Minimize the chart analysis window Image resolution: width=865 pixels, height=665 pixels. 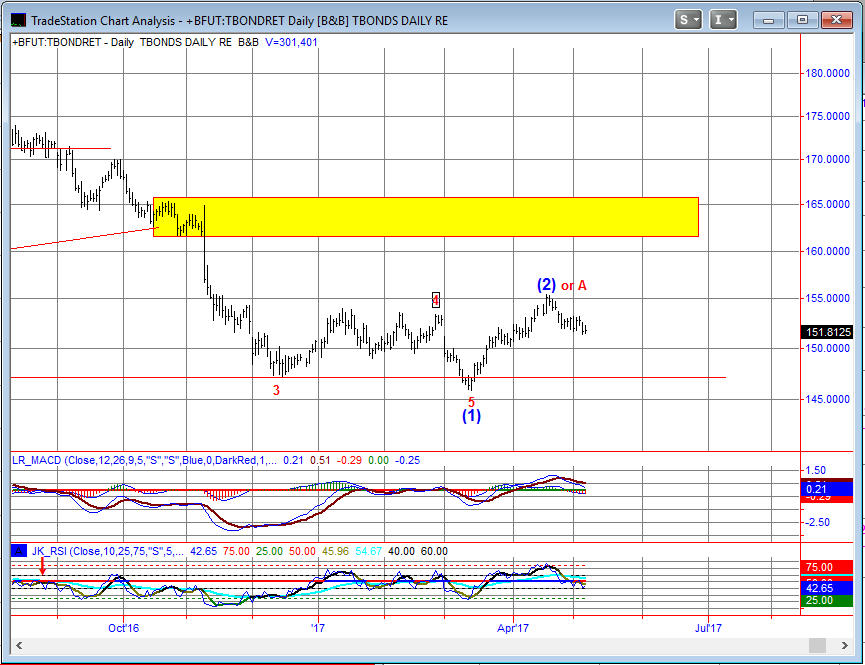pyautogui.click(x=768, y=20)
